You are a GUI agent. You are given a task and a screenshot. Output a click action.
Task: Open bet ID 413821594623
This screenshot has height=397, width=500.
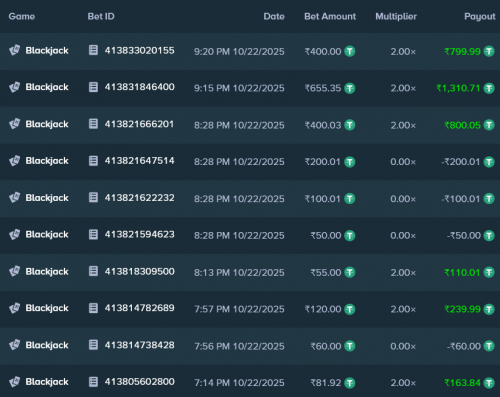[x=140, y=234]
